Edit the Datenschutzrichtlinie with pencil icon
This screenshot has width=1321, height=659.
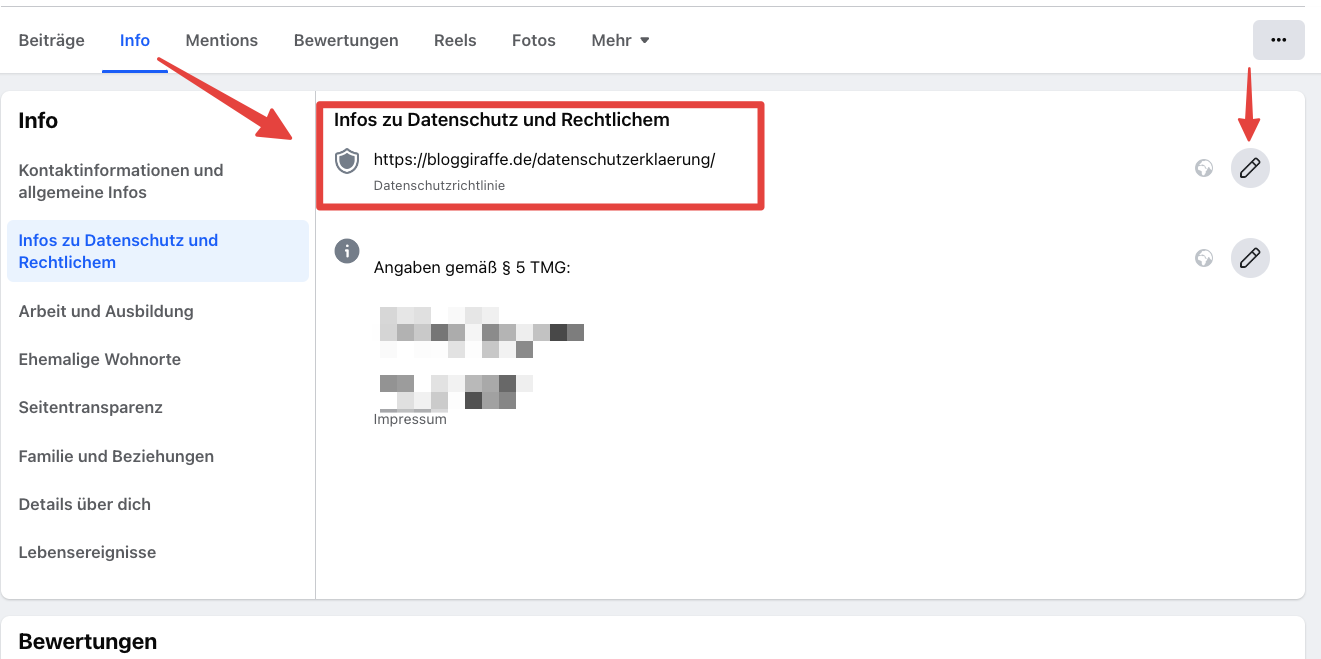(1249, 168)
